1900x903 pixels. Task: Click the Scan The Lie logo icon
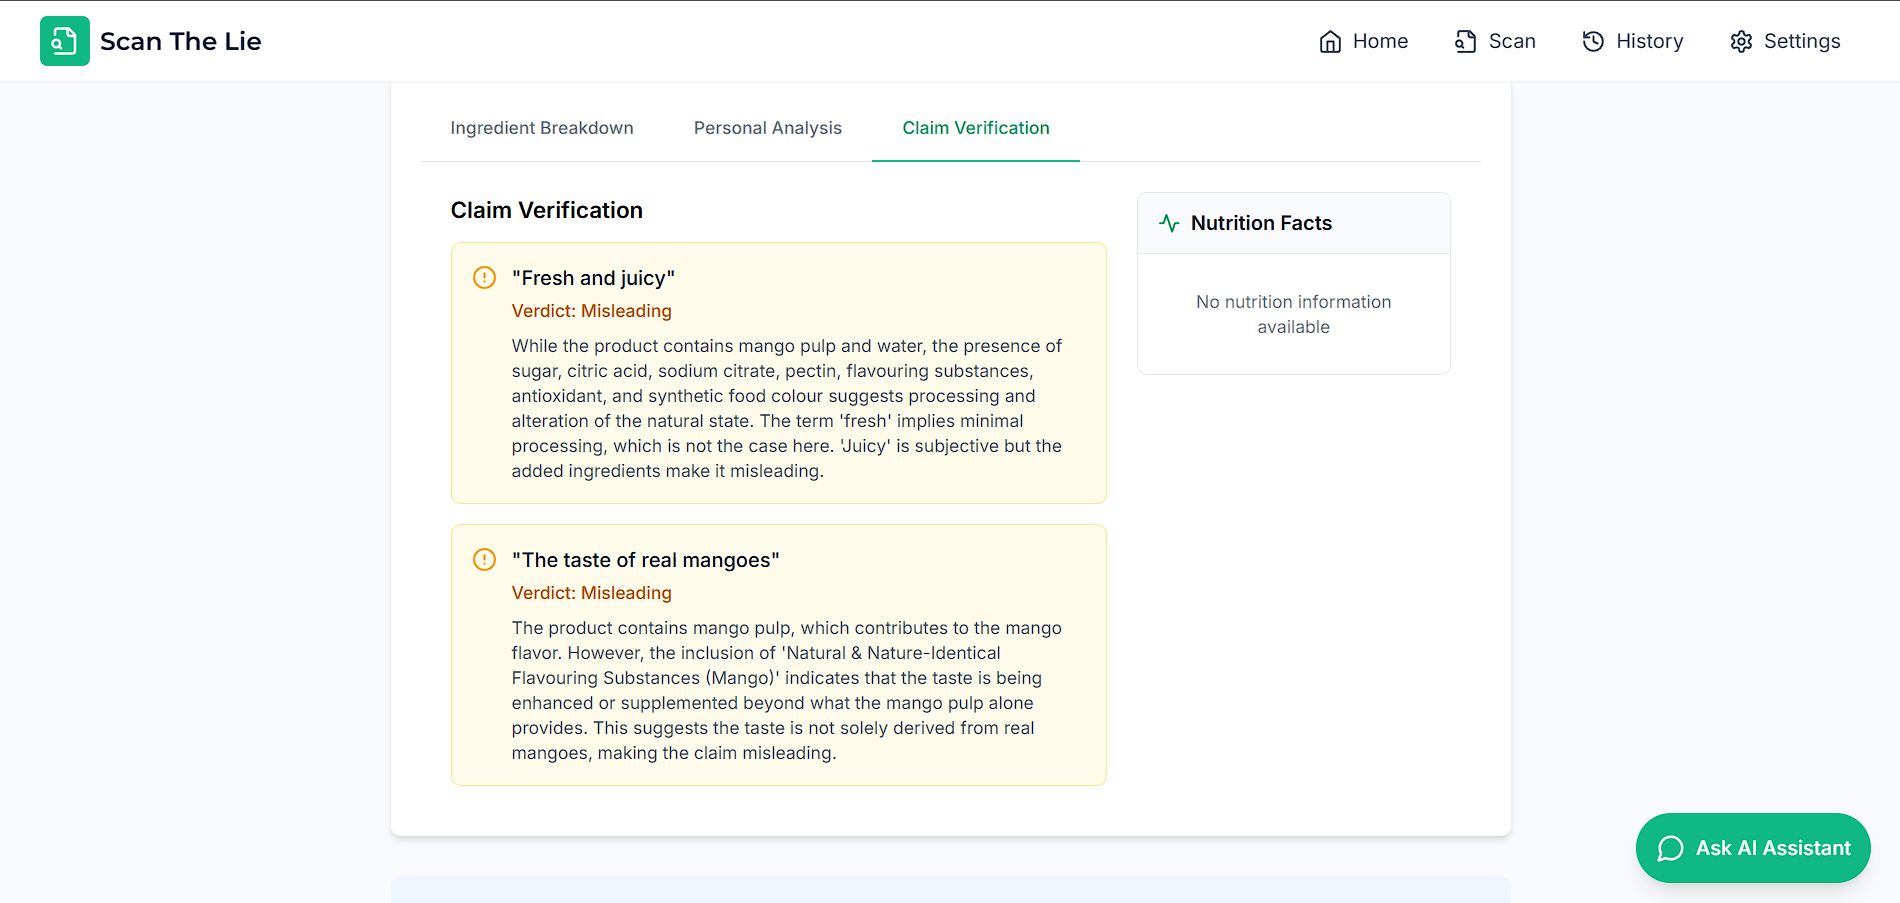(x=65, y=41)
